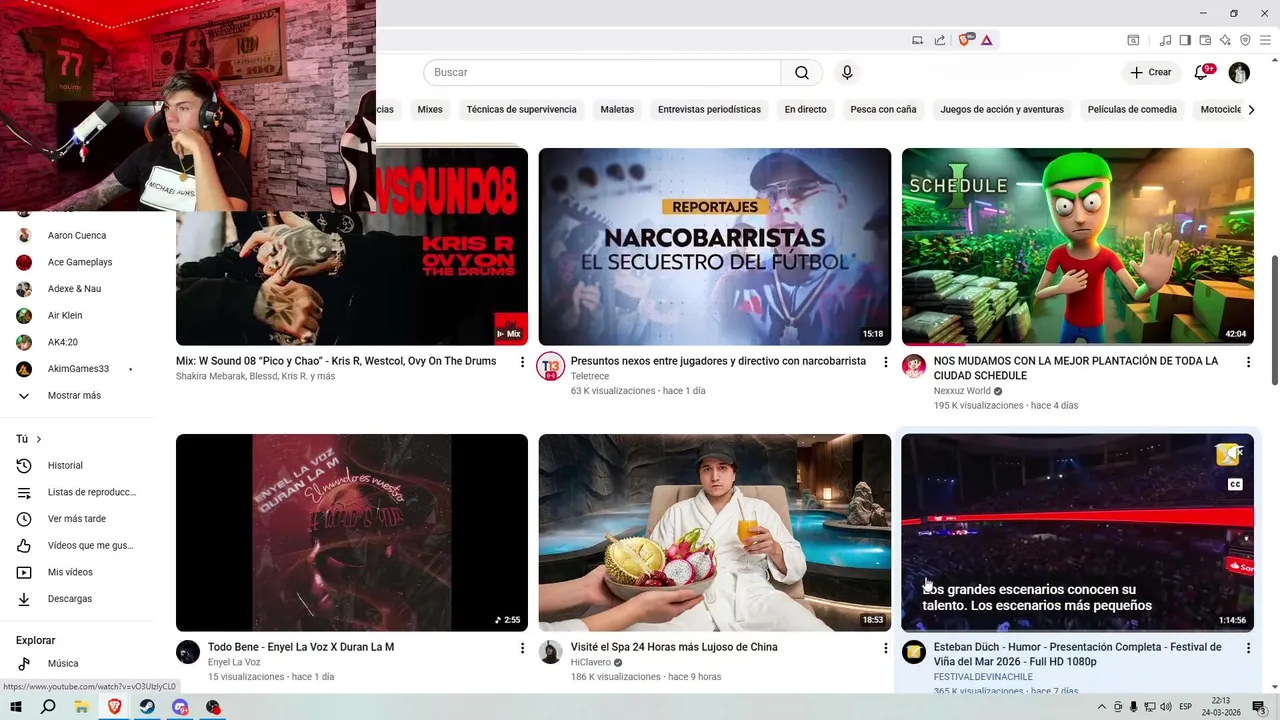The height and width of the screenshot is (720, 1280).
Task: Open File Explorer from the taskbar
Action: (81, 707)
